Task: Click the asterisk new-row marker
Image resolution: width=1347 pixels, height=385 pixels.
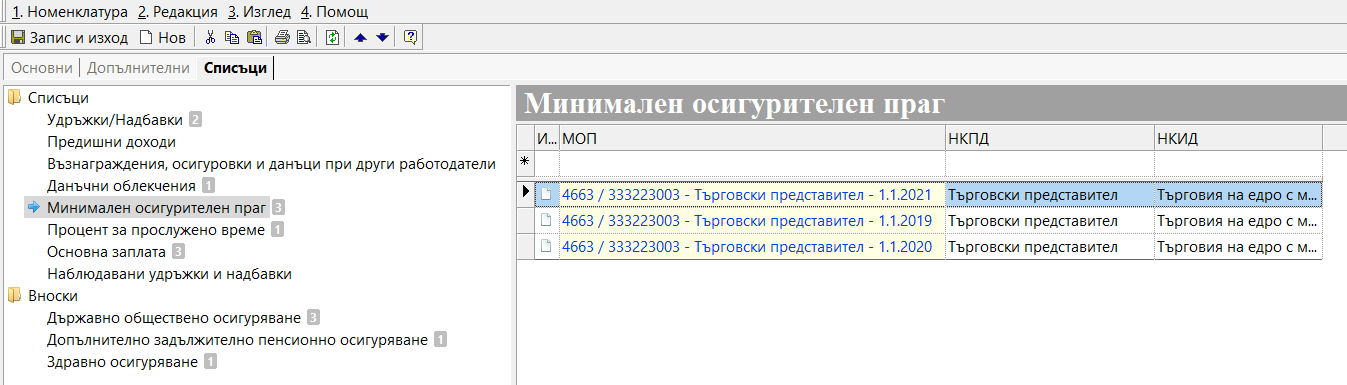Action: tap(526, 162)
